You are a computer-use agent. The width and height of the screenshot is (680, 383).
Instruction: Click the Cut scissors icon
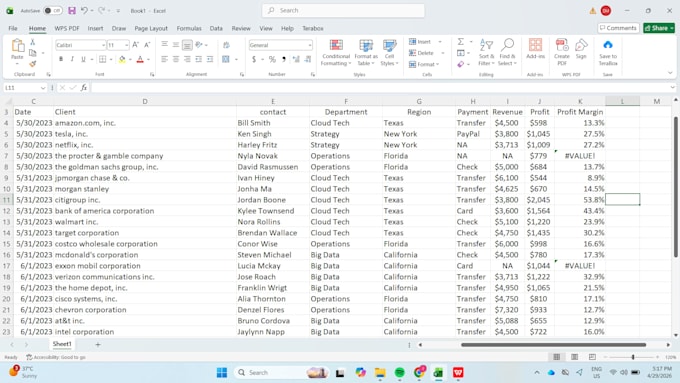33,42
